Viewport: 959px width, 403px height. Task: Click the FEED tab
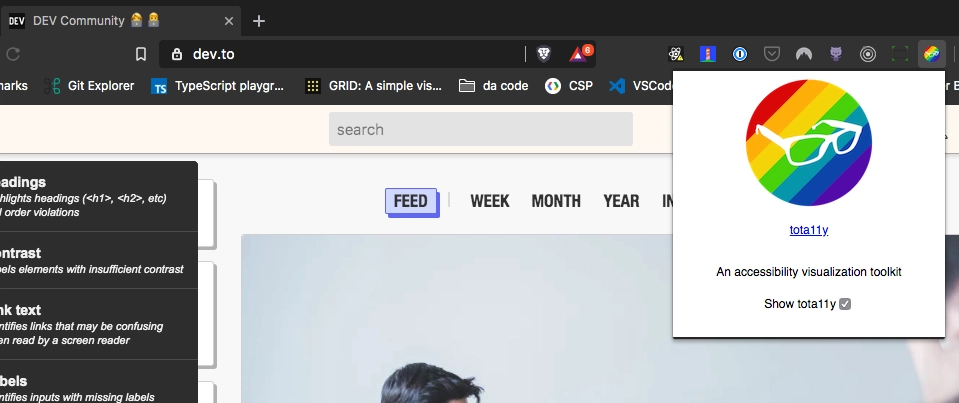point(411,201)
